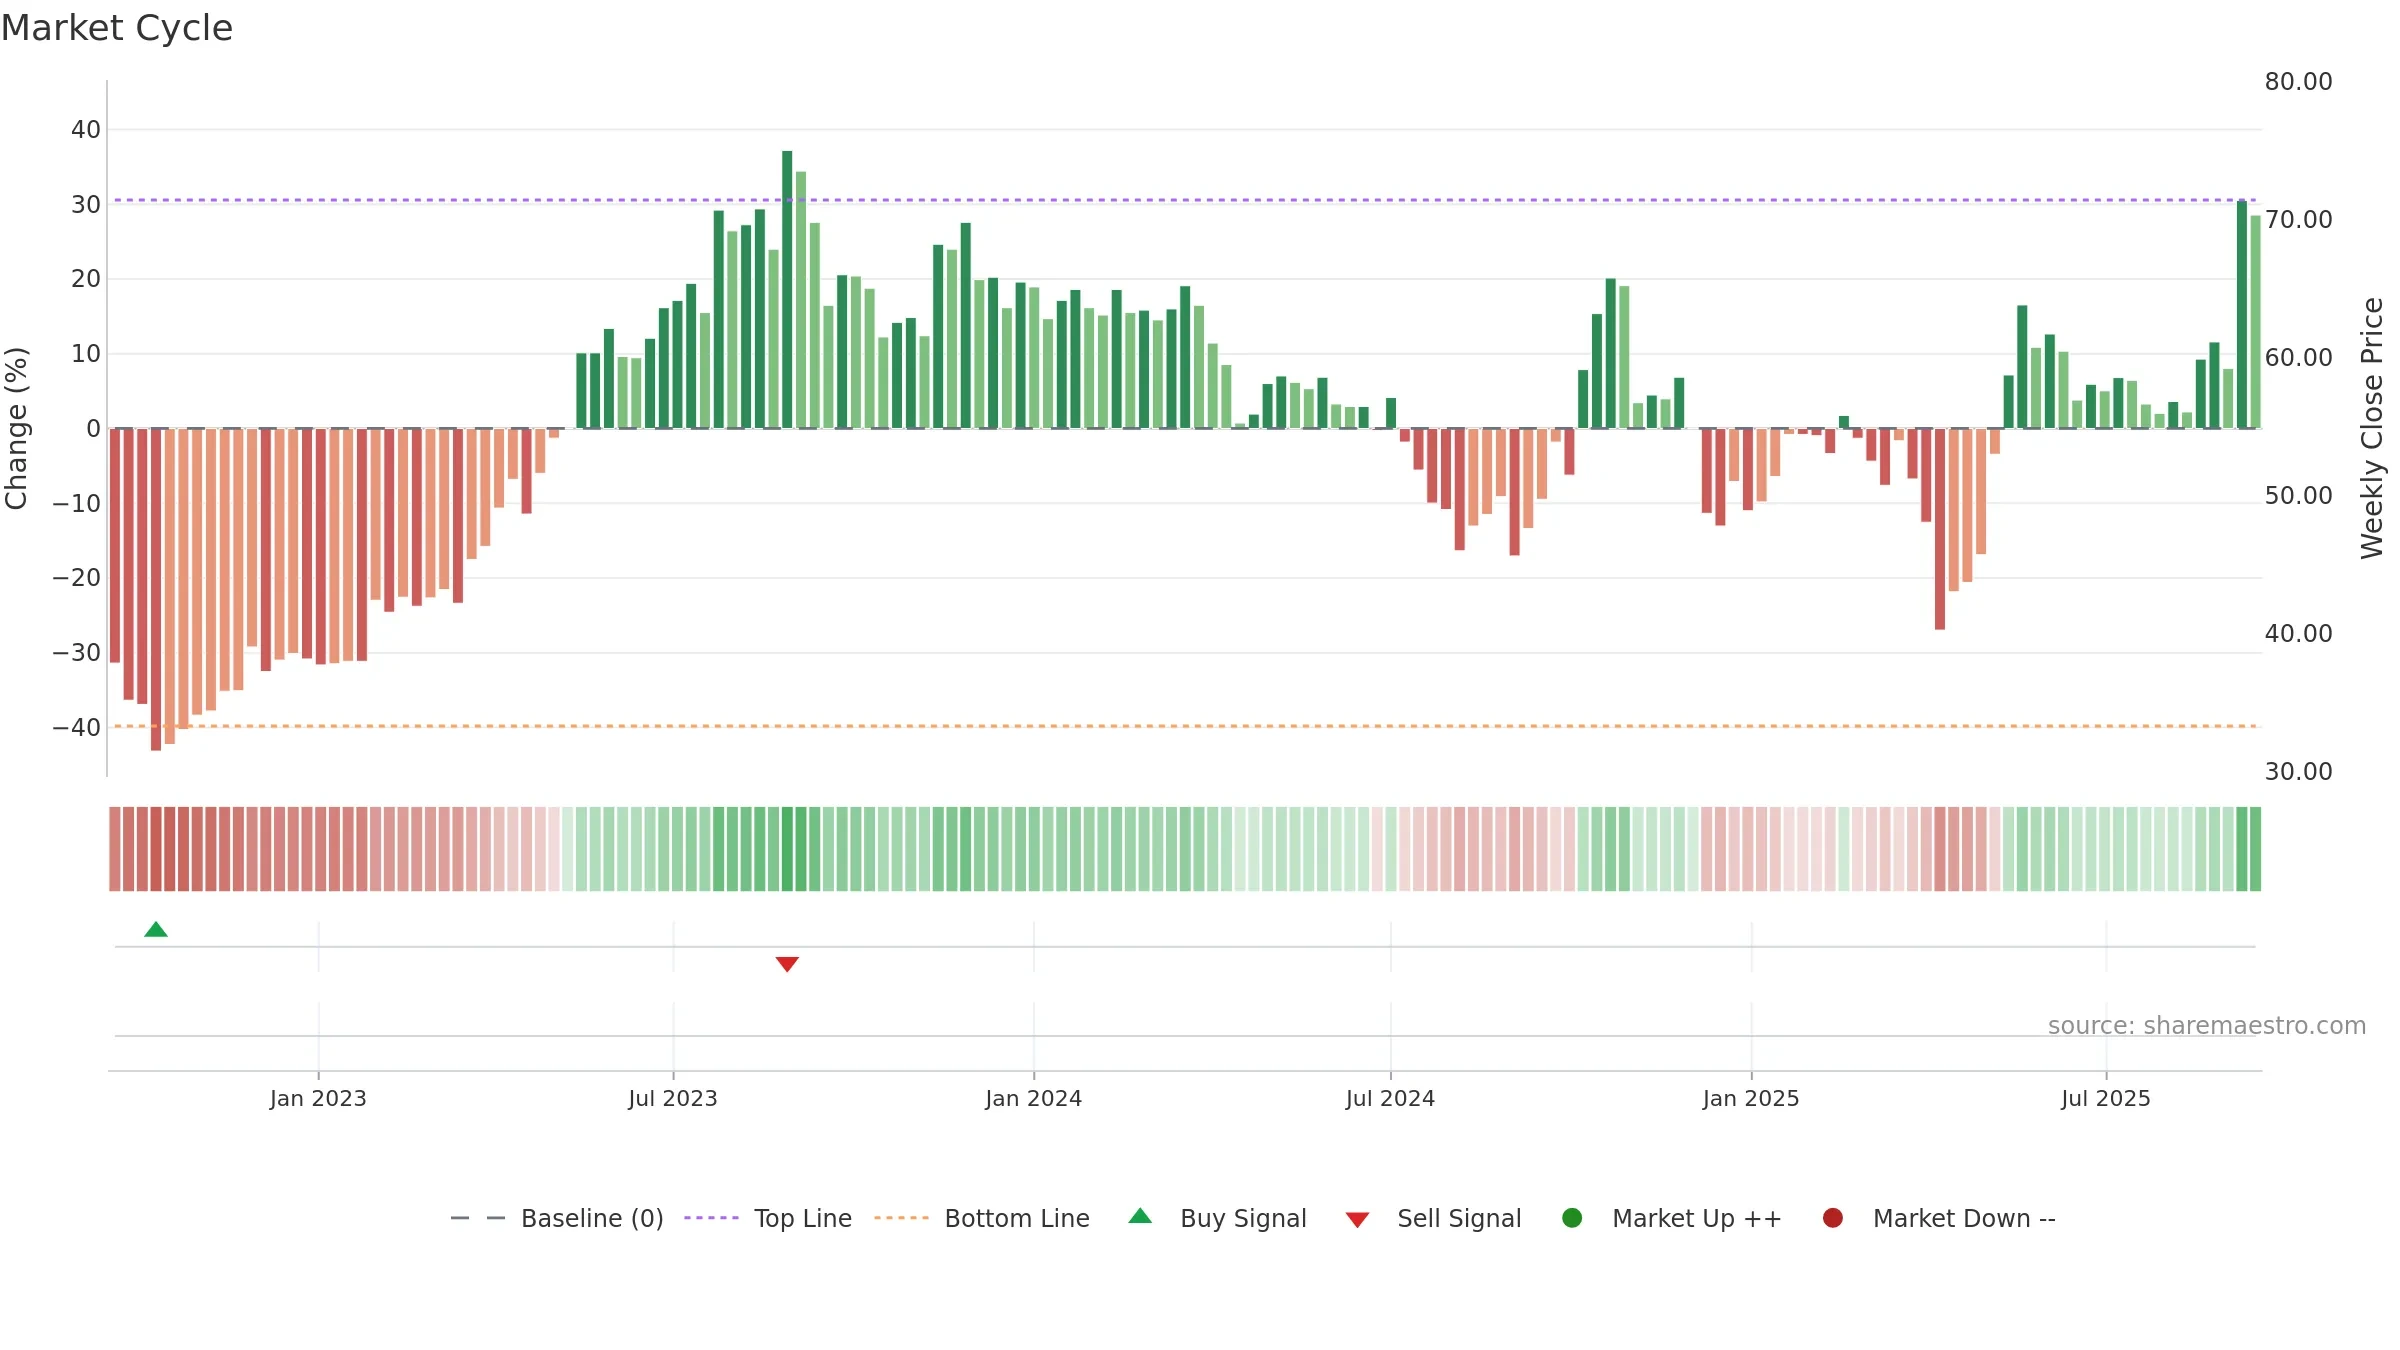The width and height of the screenshot is (2400, 1350).
Task: Click the last dark green bar at the chart's right edge
Action: tap(2242, 314)
